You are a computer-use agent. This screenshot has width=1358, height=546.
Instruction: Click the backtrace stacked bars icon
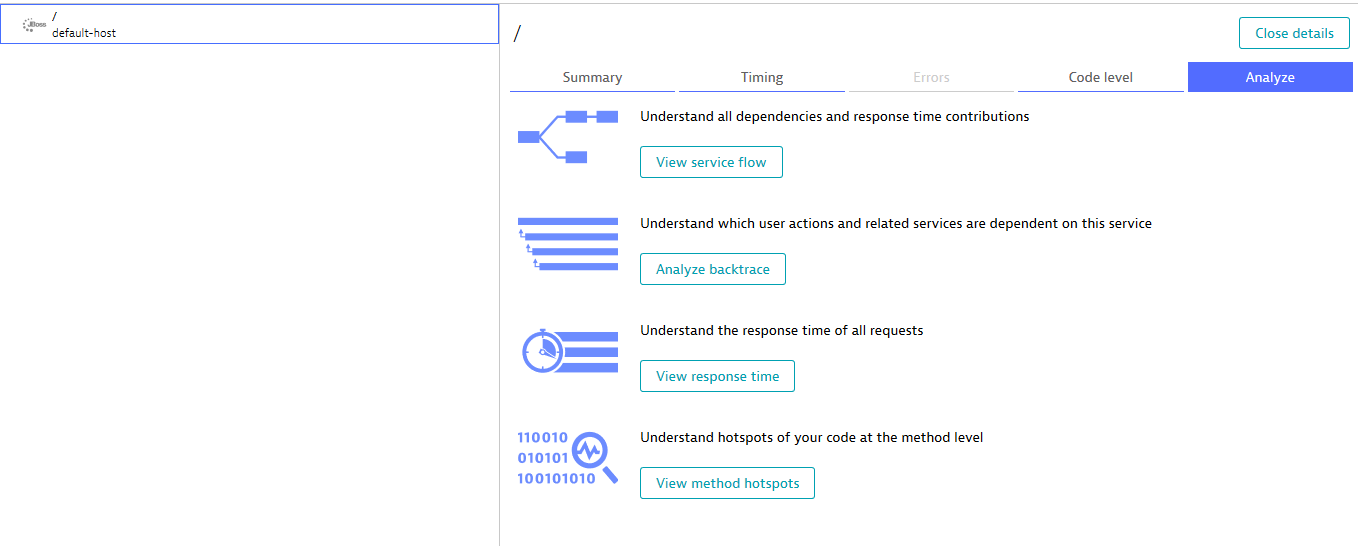pyautogui.click(x=567, y=244)
